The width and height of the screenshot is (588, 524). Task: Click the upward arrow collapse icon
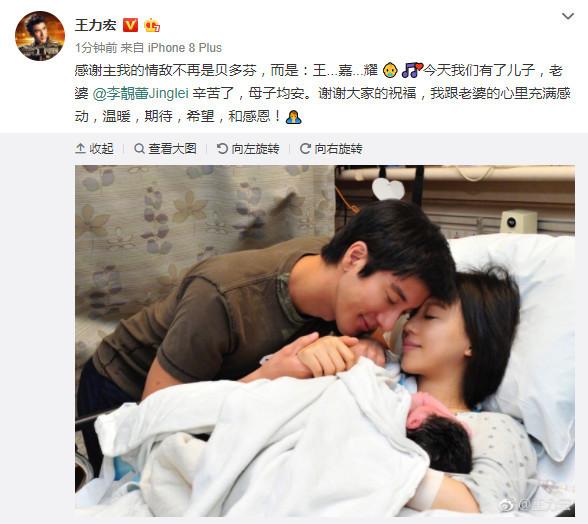coord(80,149)
